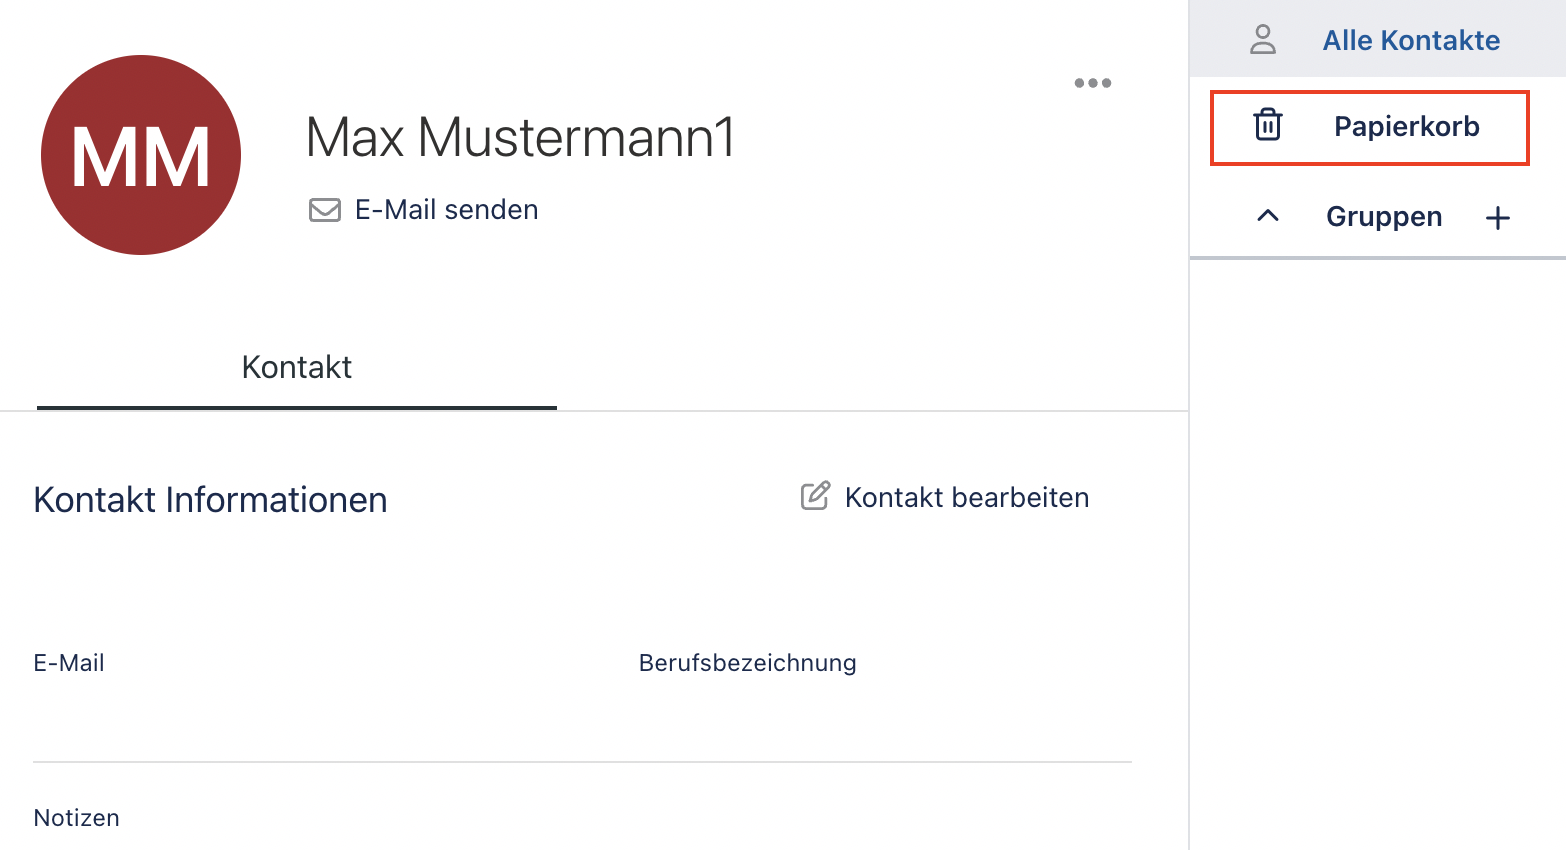This screenshot has width=1566, height=850.
Task: Switch to the Kontakt tab
Action: (x=297, y=368)
